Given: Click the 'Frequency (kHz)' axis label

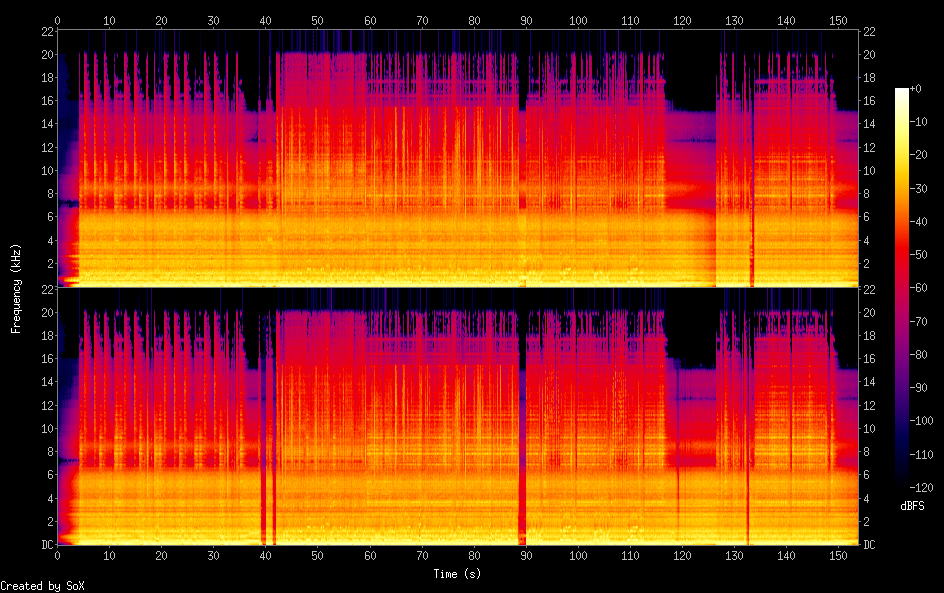Looking at the screenshot, I should click(16, 288).
